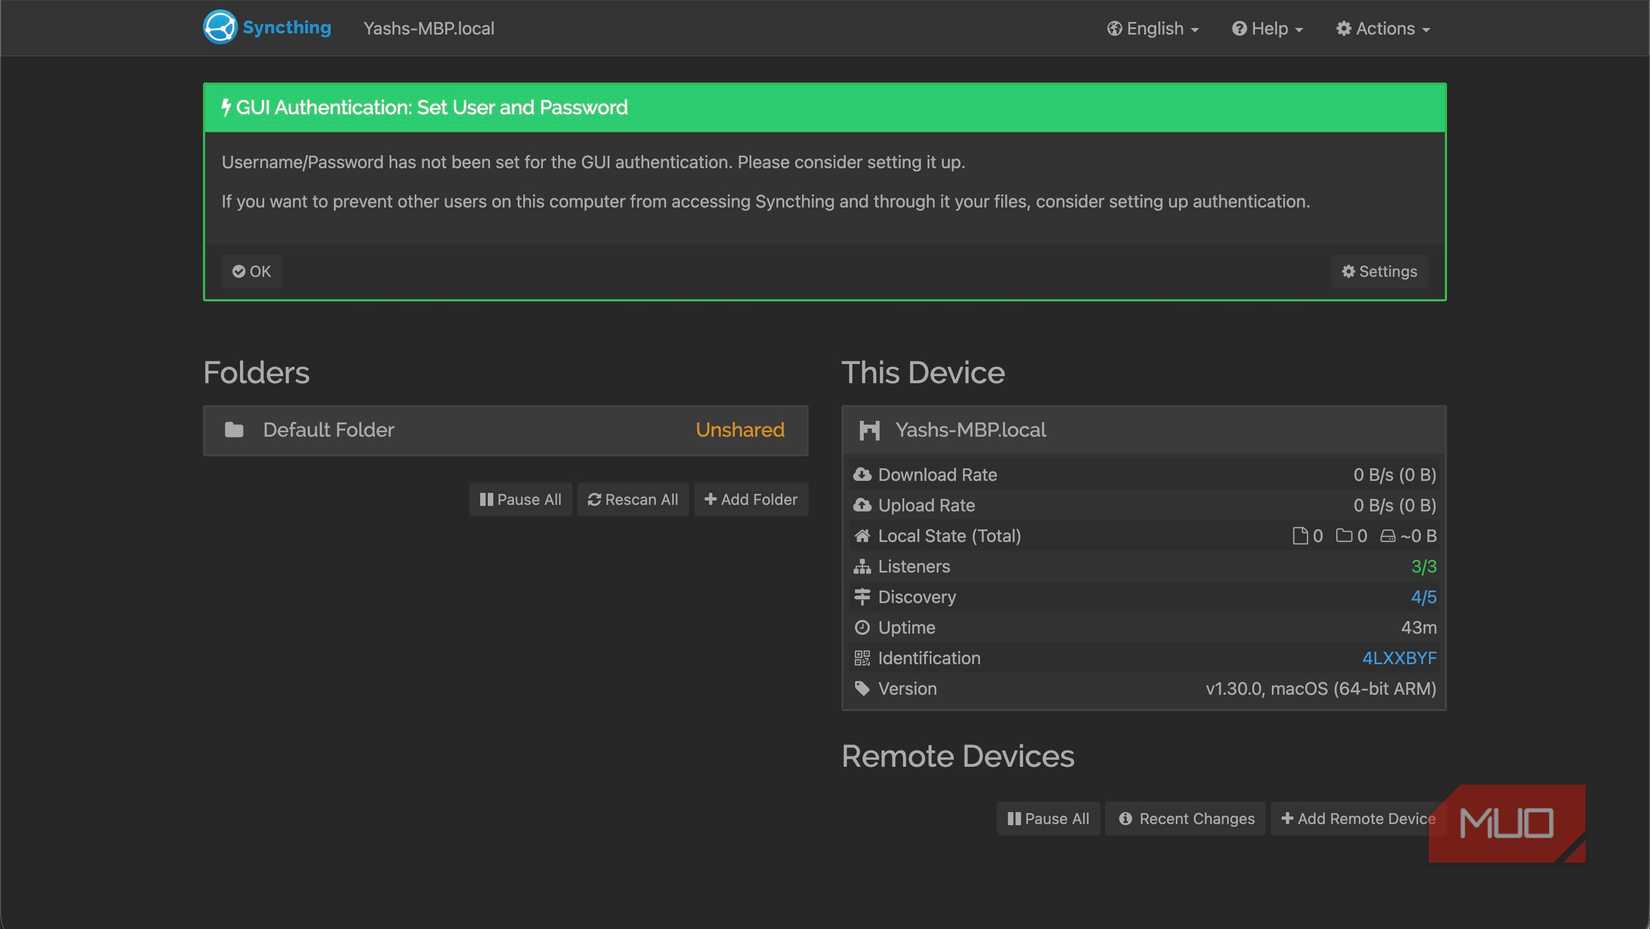The image size is (1650, 929).
Task: Pause all folders with Pause All
Action: tap(520, 499)
